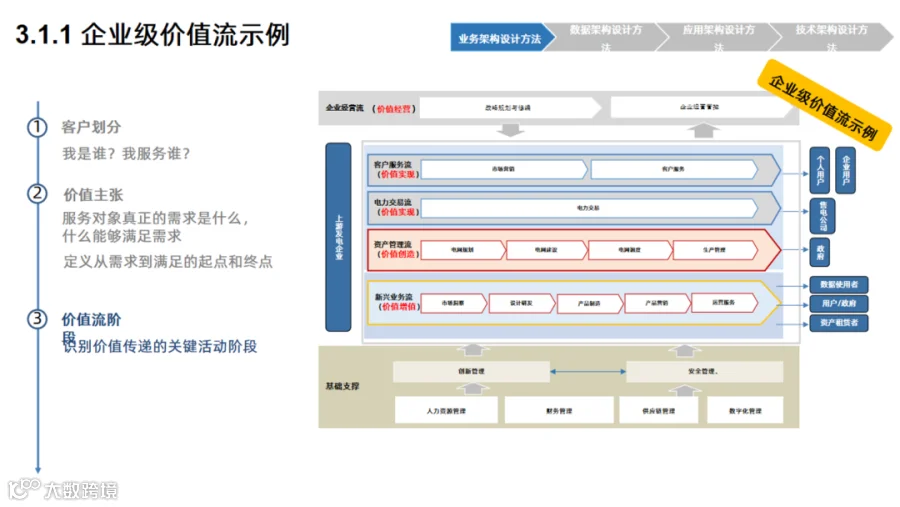Select the wide 电力交易 arrow box
900x507 pixels.
point(589,208)
